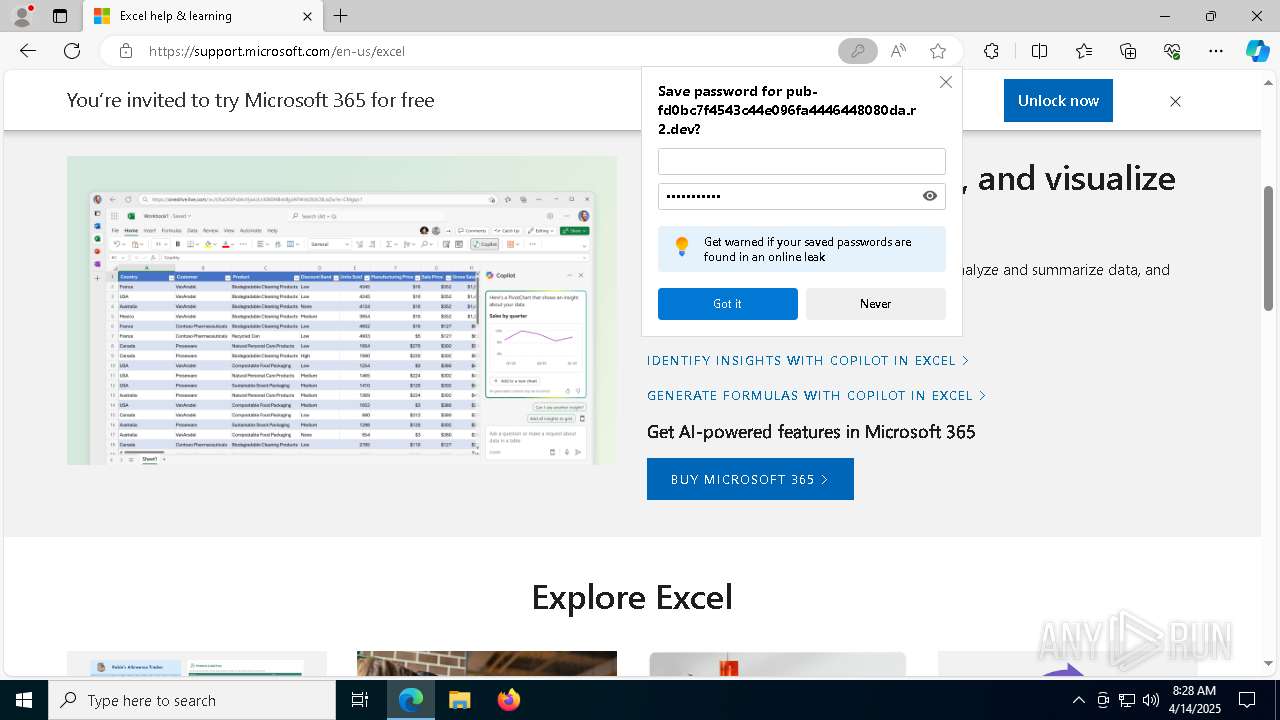
Task: Enter split screen view
Action: [x=1039, y=51]
